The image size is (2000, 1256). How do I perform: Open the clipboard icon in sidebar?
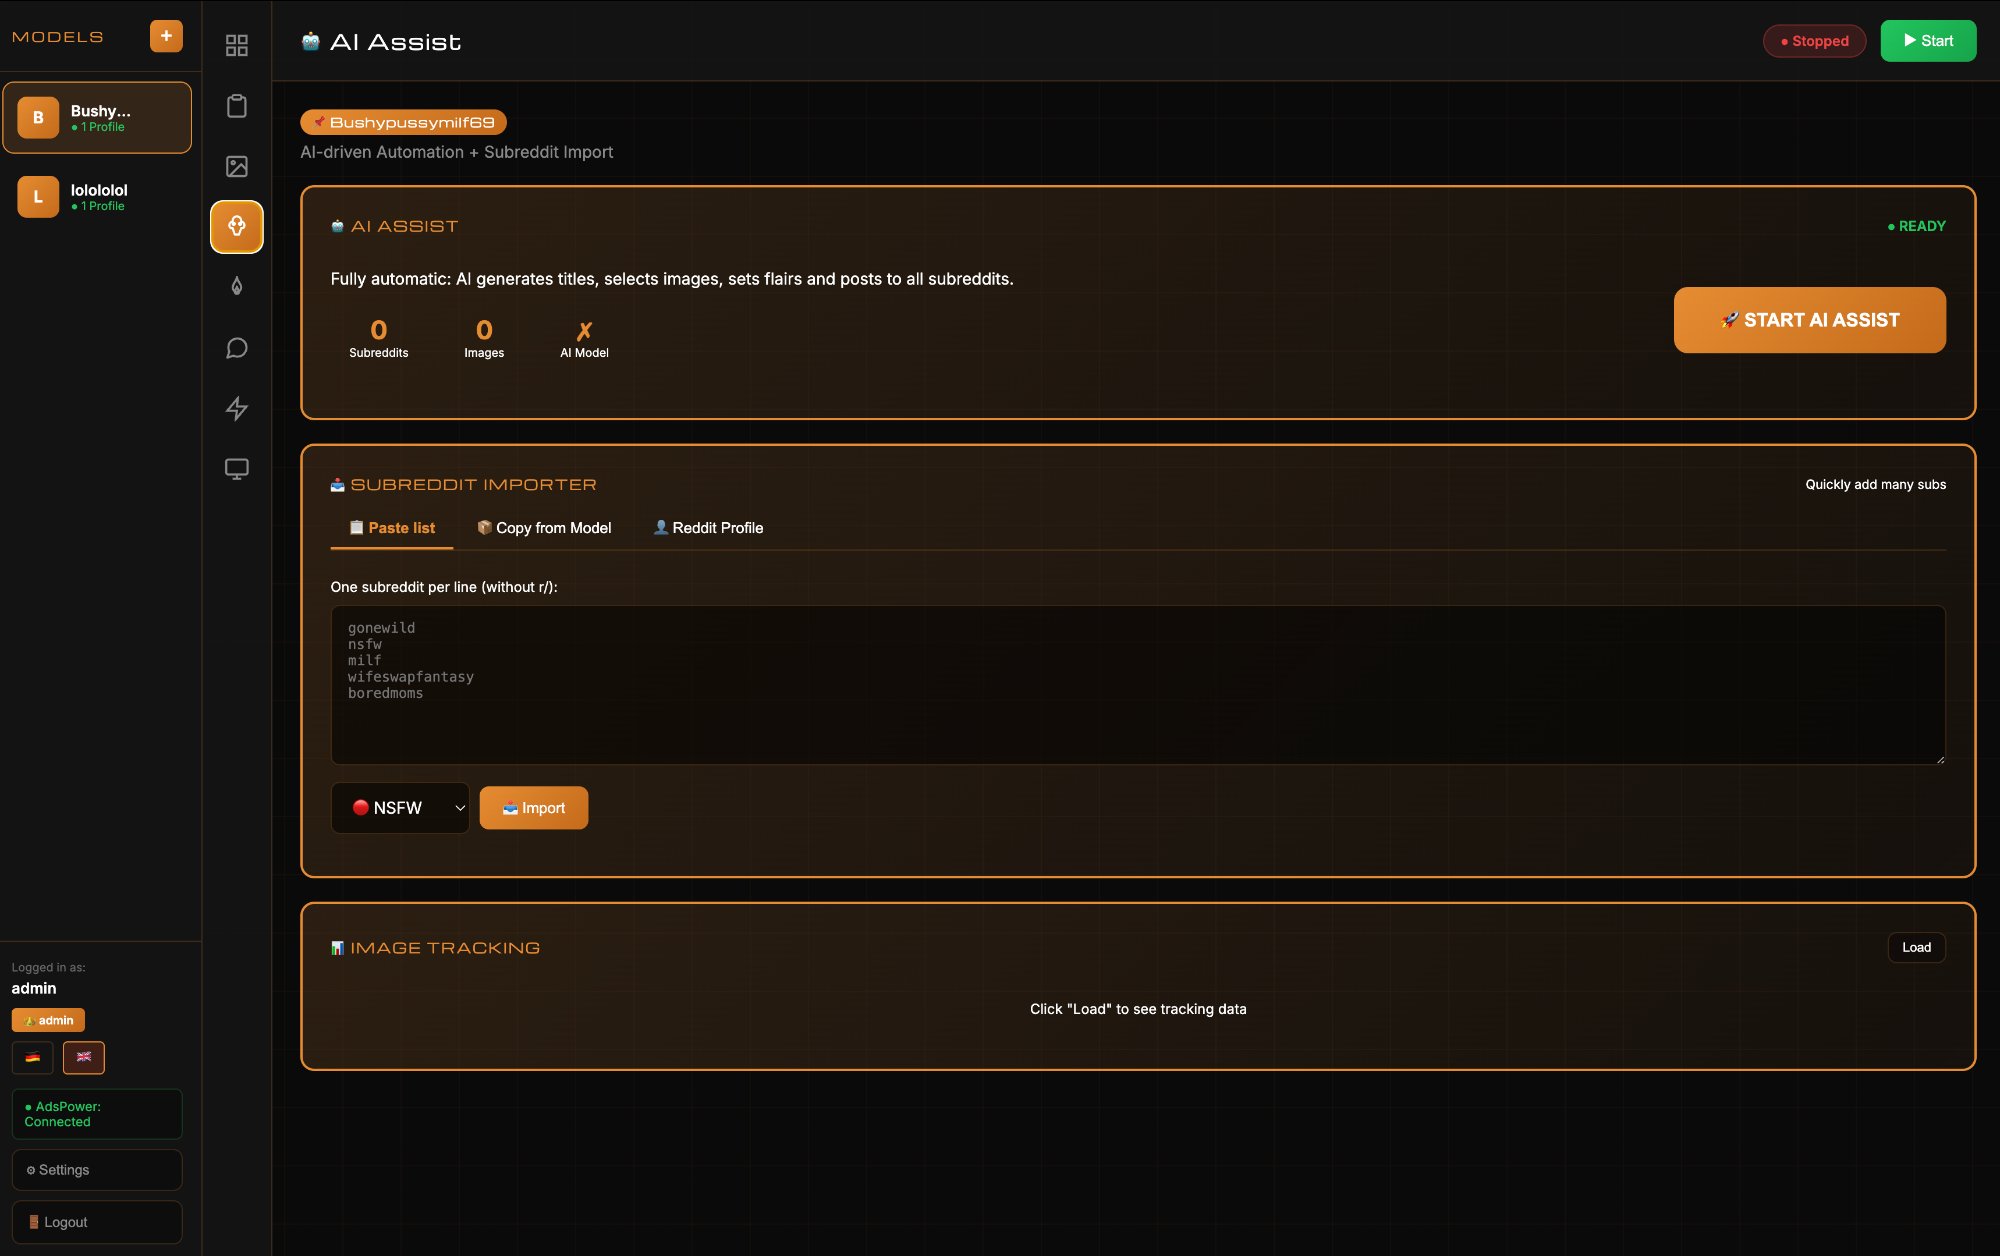tap(236, 106)
